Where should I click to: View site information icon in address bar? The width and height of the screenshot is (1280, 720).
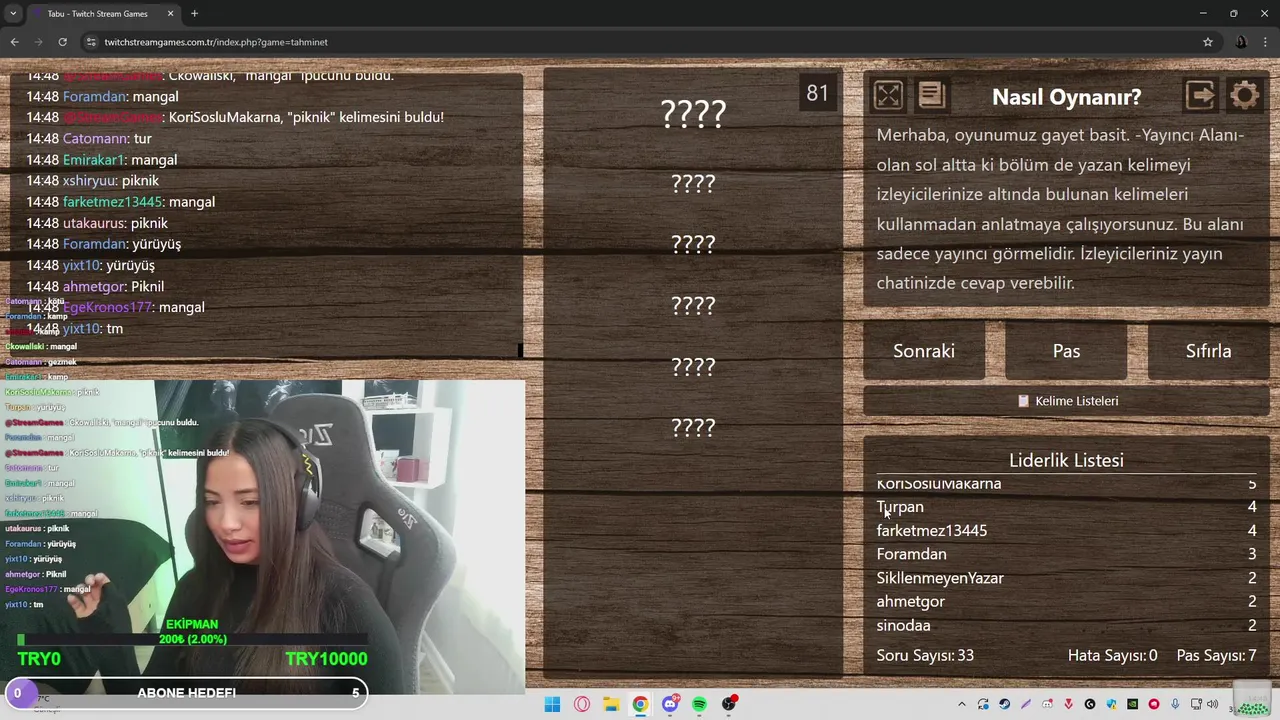91,42
